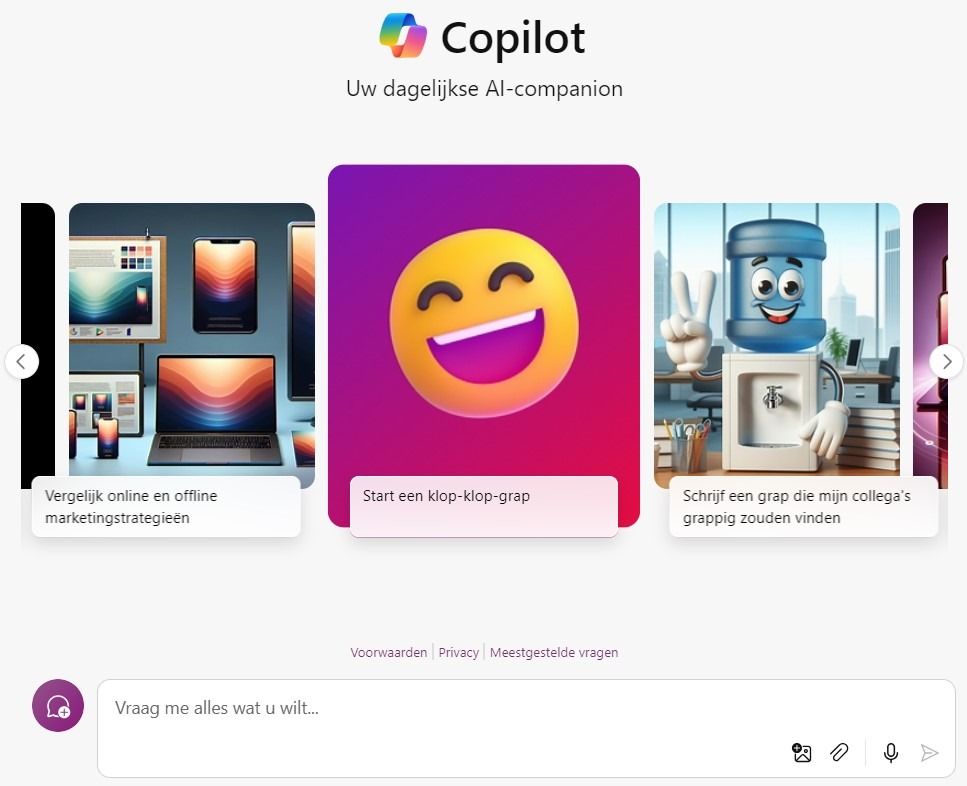Click the add image icon
Image resolution: width=967 pixels, height=786 pixels.
click(801, 753)
